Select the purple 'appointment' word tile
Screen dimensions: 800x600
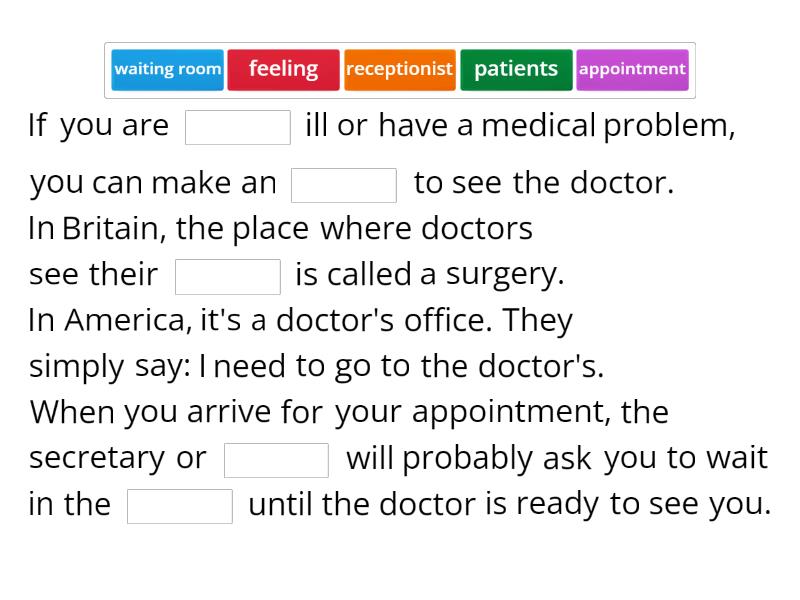pos(632,69)
